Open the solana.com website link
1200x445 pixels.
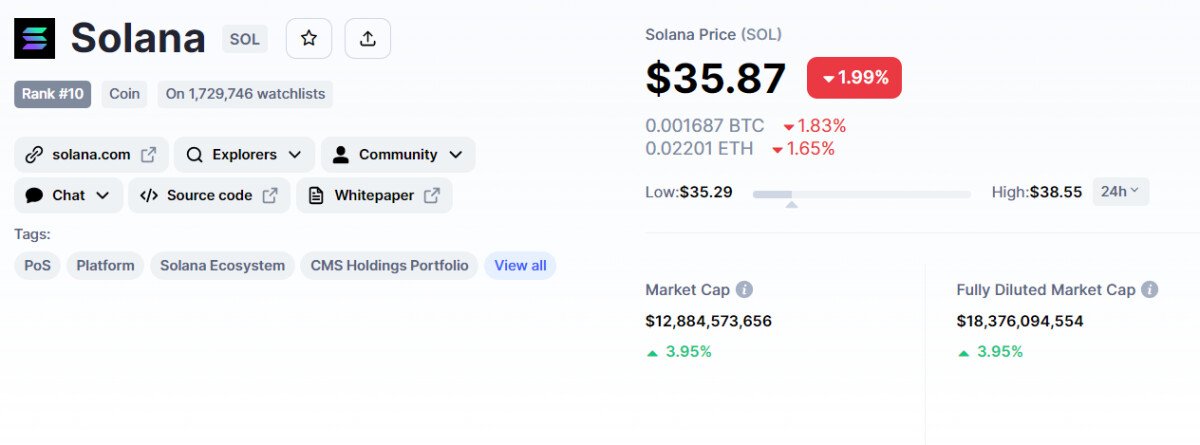click(91, 155)
